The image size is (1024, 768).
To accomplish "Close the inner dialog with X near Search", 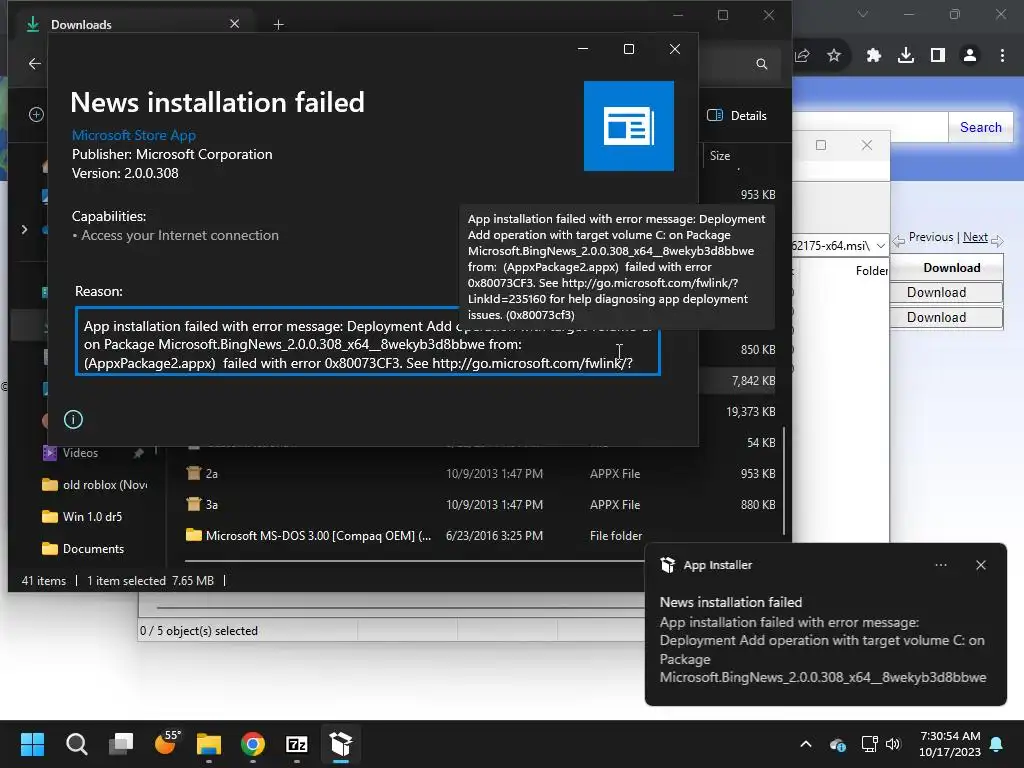I will tap(867, 145).
